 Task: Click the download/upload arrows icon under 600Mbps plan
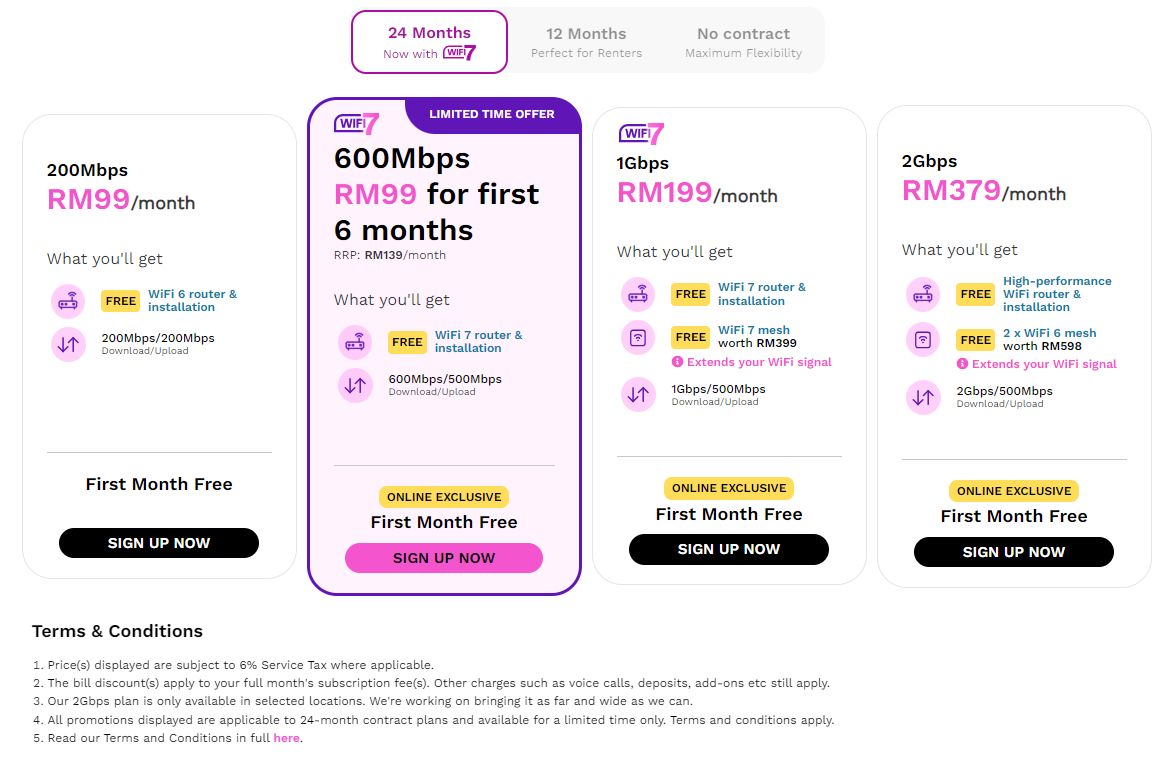click(x=355, y=385)
